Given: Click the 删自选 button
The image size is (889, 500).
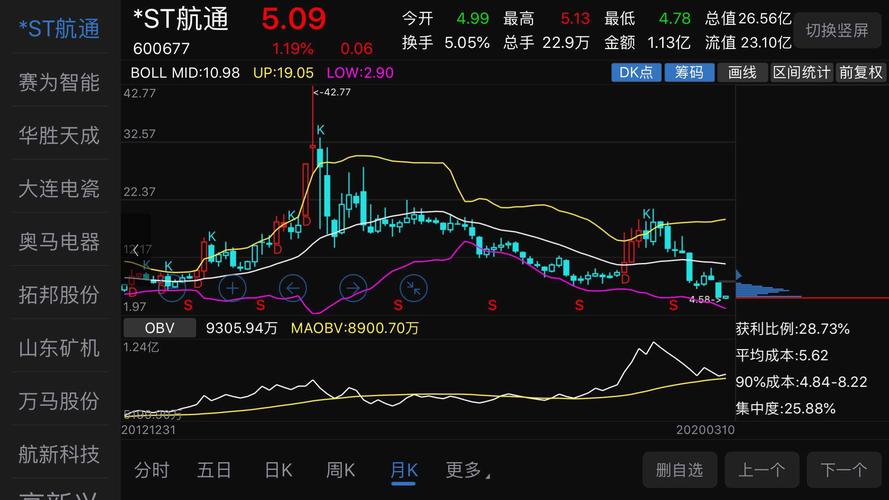Looking at the screenshot, I should pyautogui.click(x=679, y=470).
